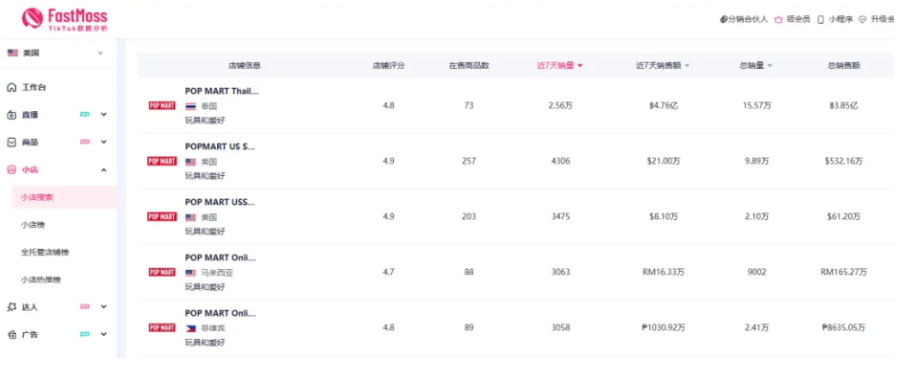899x369 pixels.
Task: Open the POP MART Thail... shop
Action: click(x=222, y=91)
